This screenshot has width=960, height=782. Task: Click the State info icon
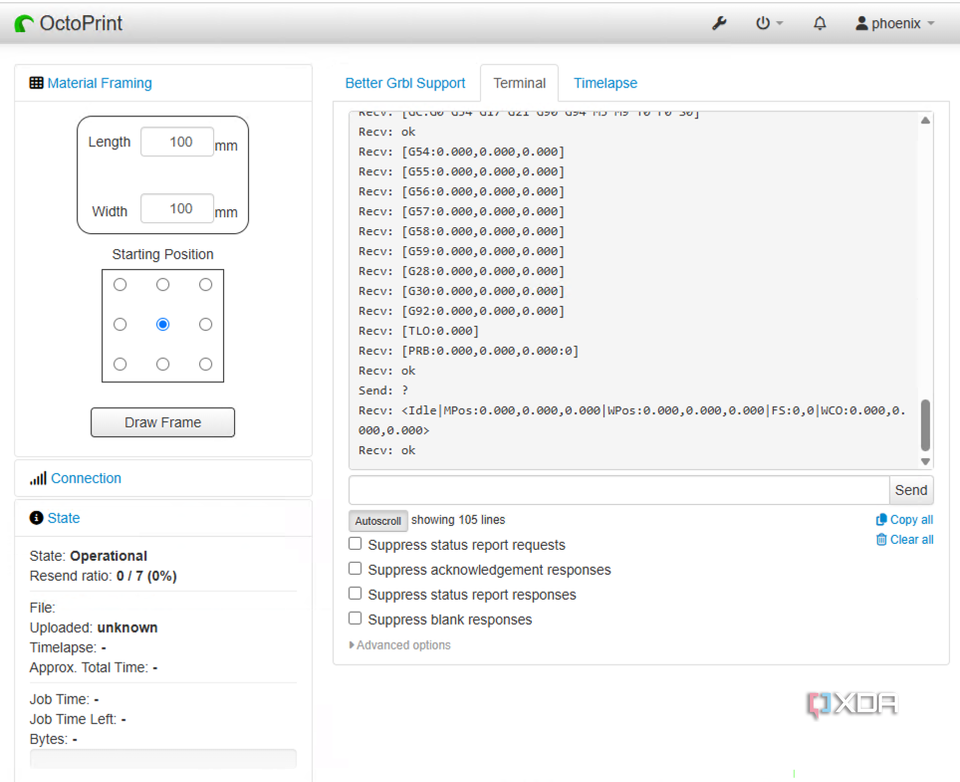tap(37, 518)
